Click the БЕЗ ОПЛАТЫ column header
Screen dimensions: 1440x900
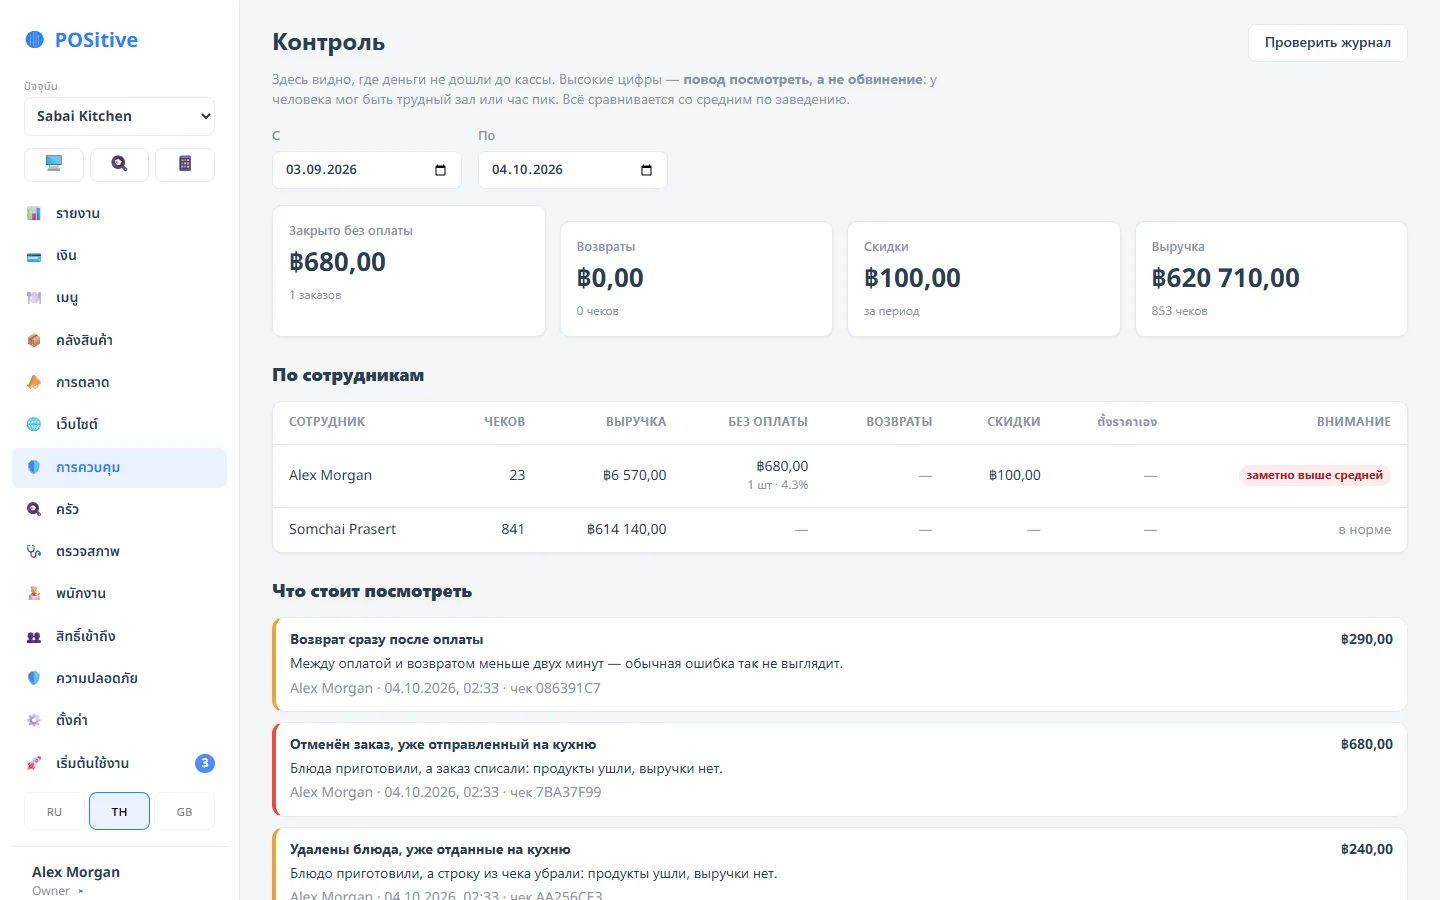pyautogui.click(x=768, y=422)
